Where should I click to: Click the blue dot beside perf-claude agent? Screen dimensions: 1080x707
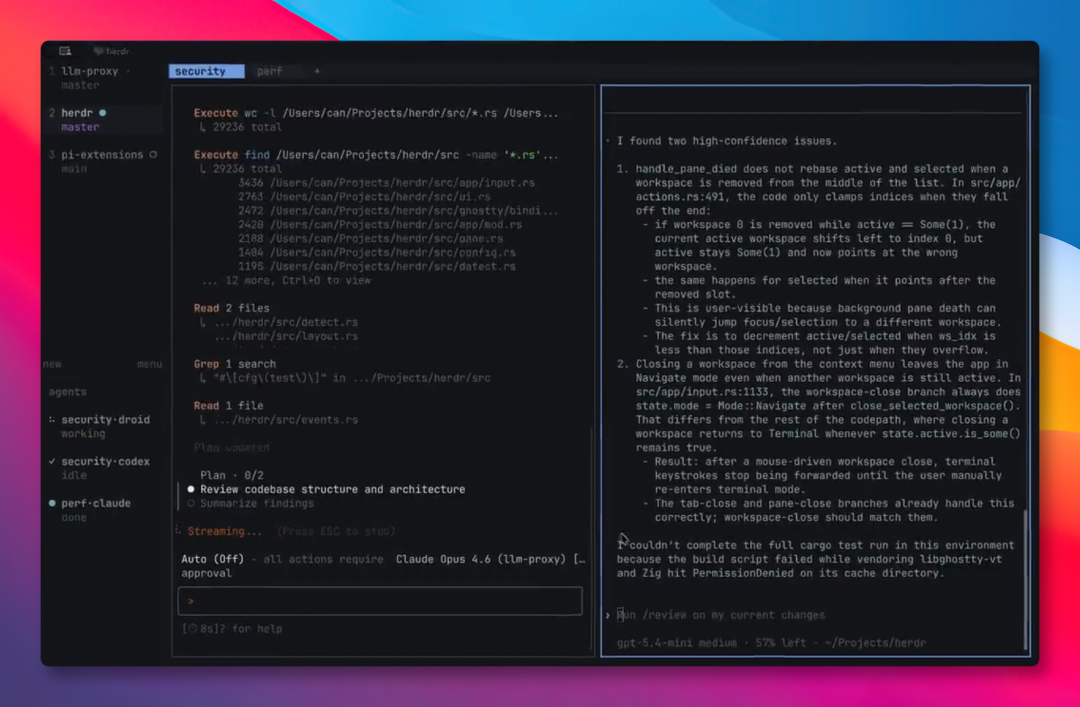point(52,503)
